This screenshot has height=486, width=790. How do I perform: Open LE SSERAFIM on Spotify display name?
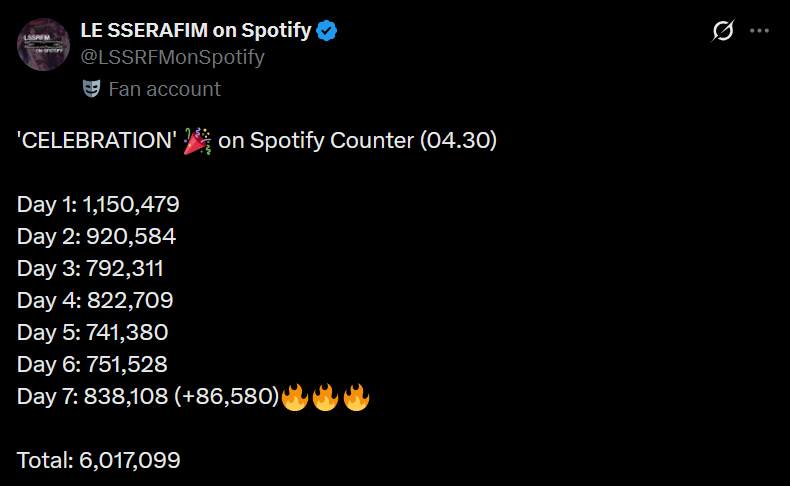[x=196, y=30]
